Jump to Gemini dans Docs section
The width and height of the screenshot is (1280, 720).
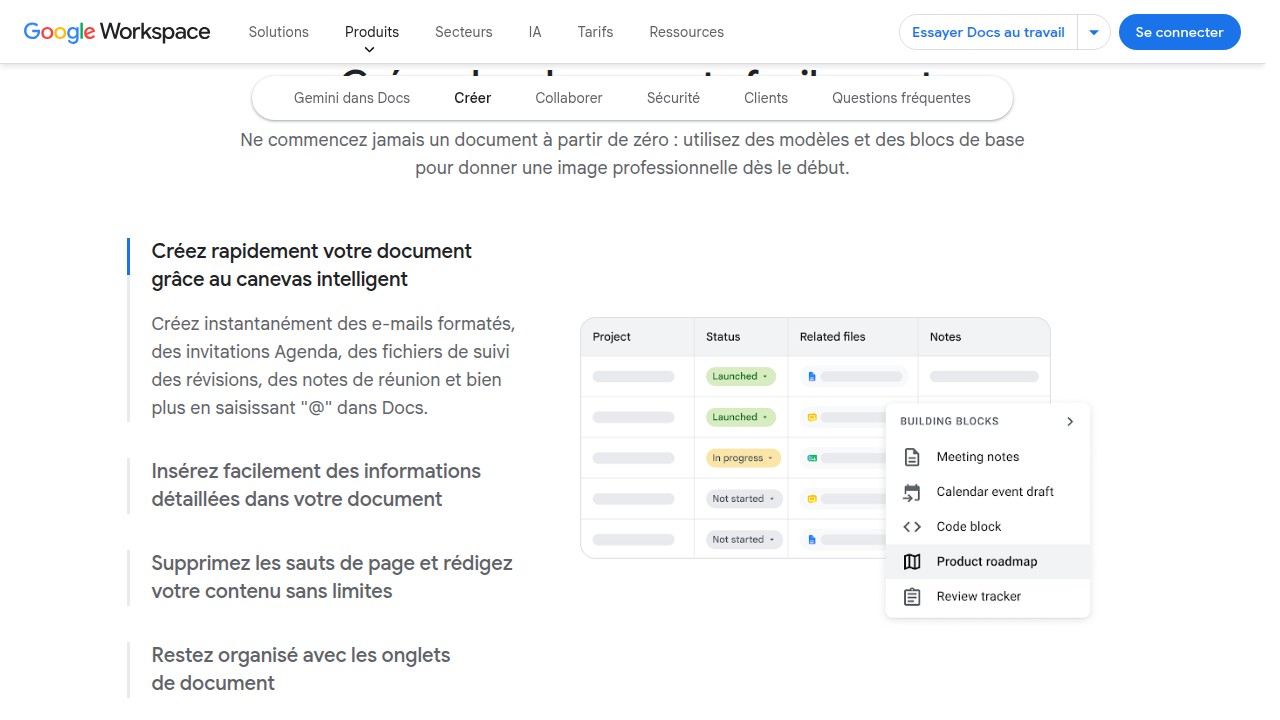click(352, 98)
